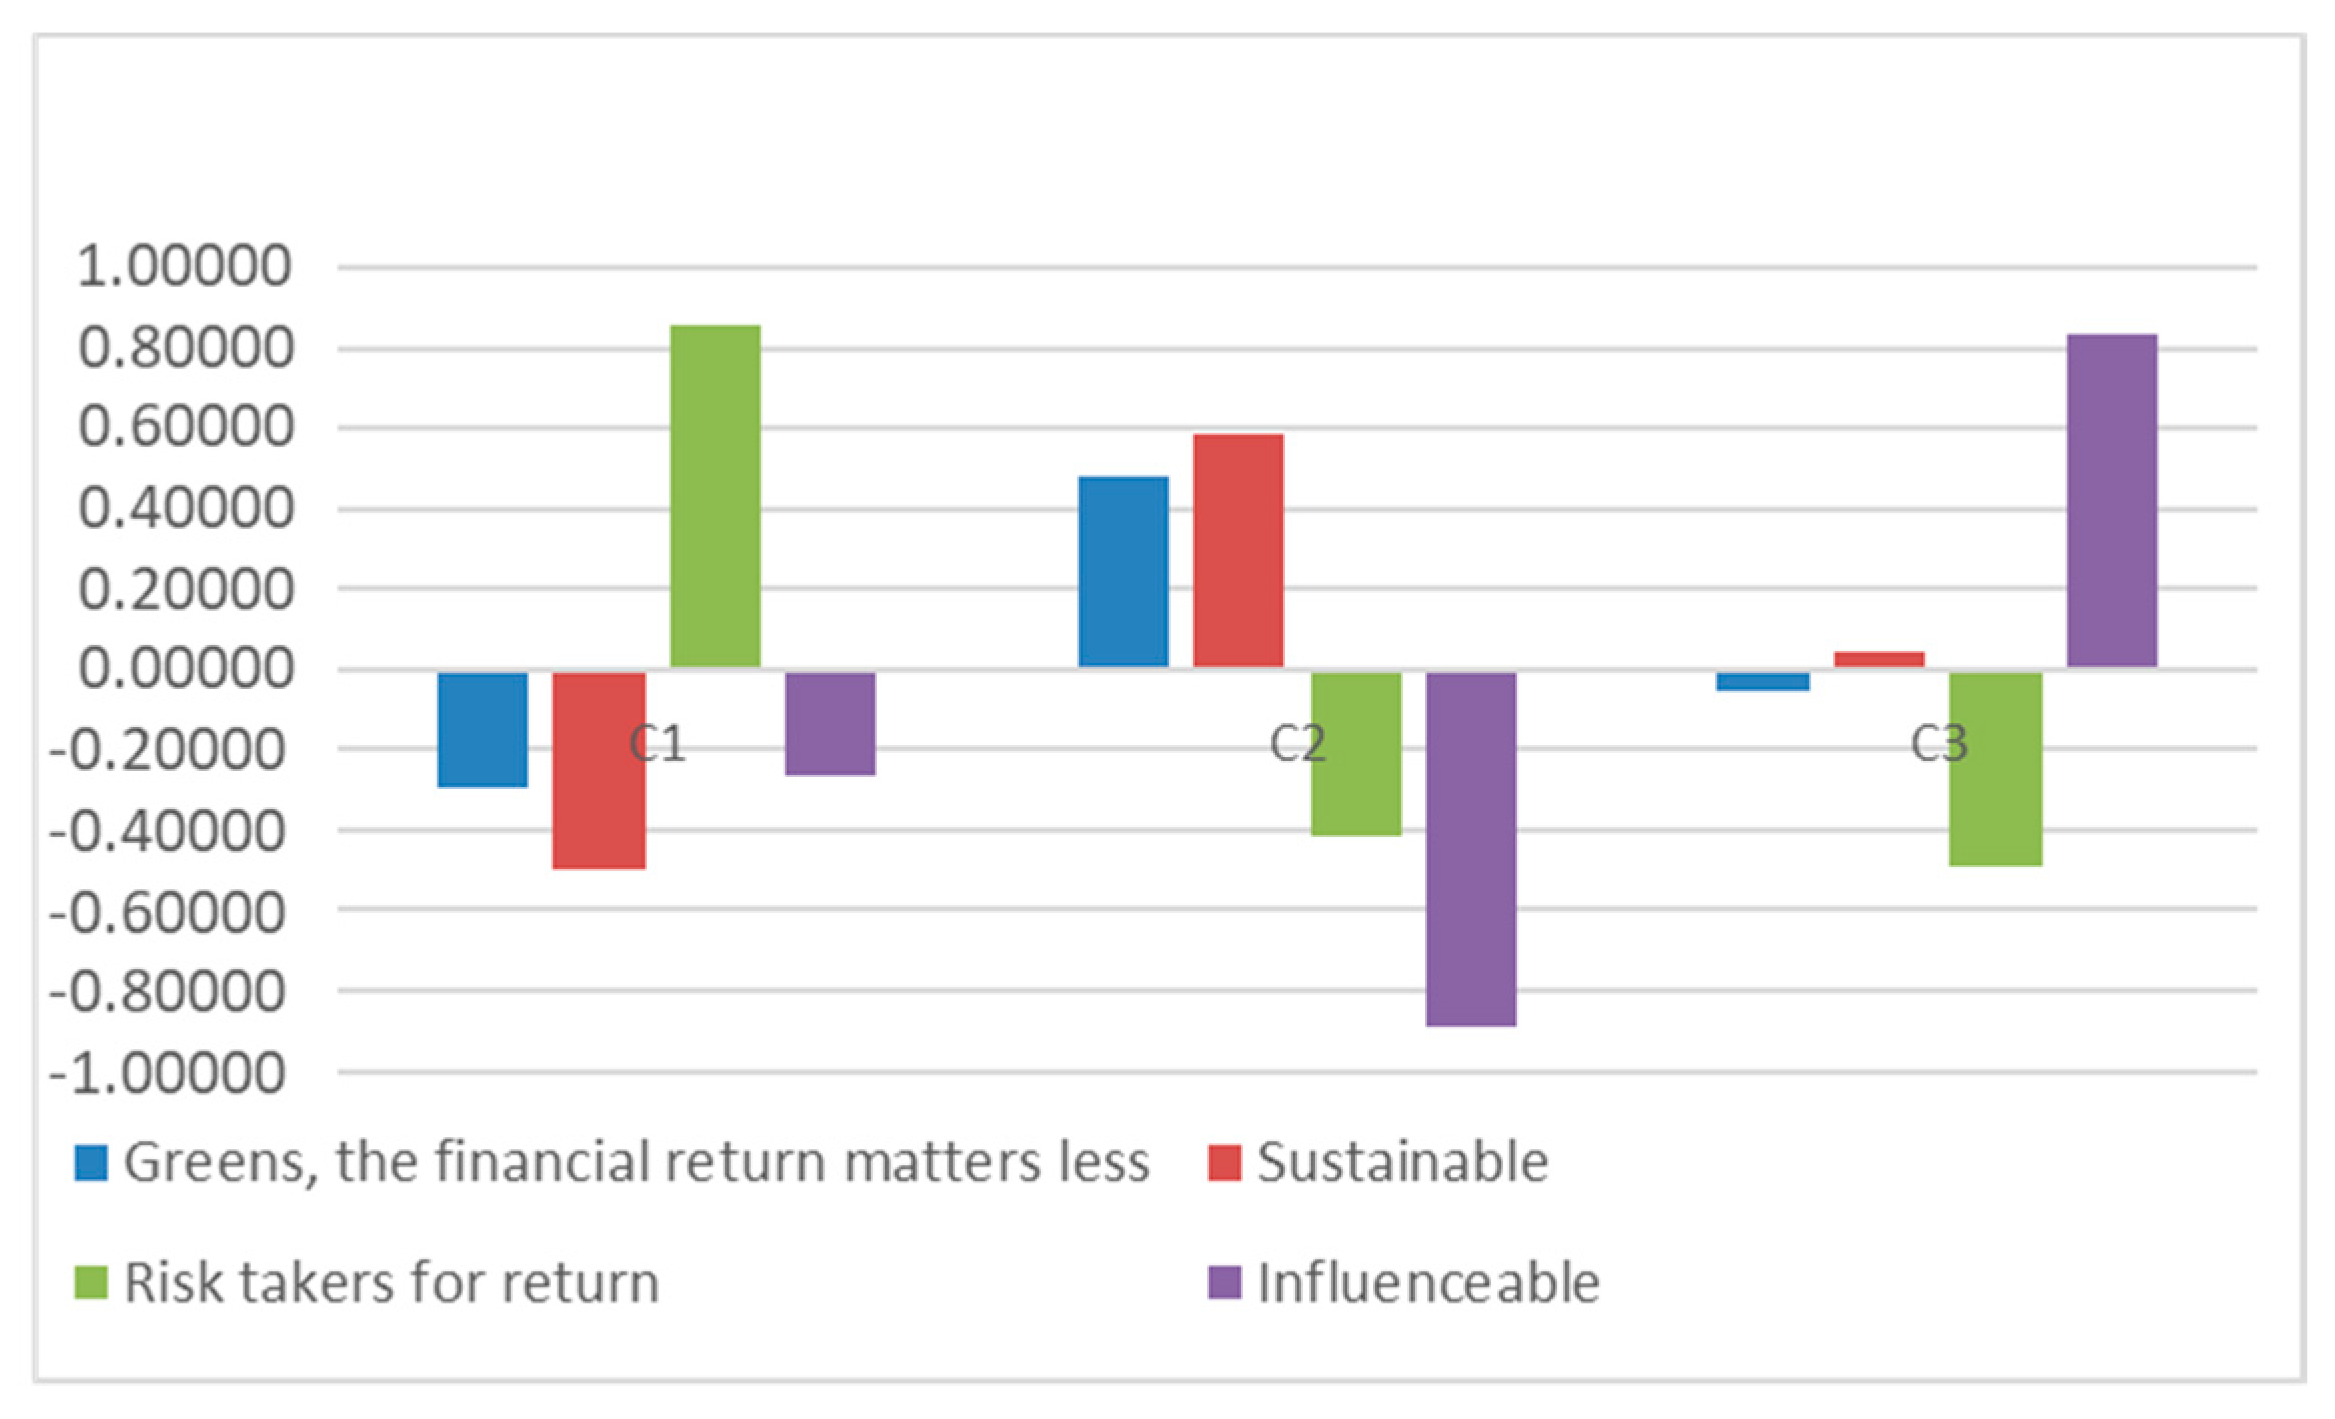
Task: Click the green negative bar in C3
Action: tap(1996, 768)
